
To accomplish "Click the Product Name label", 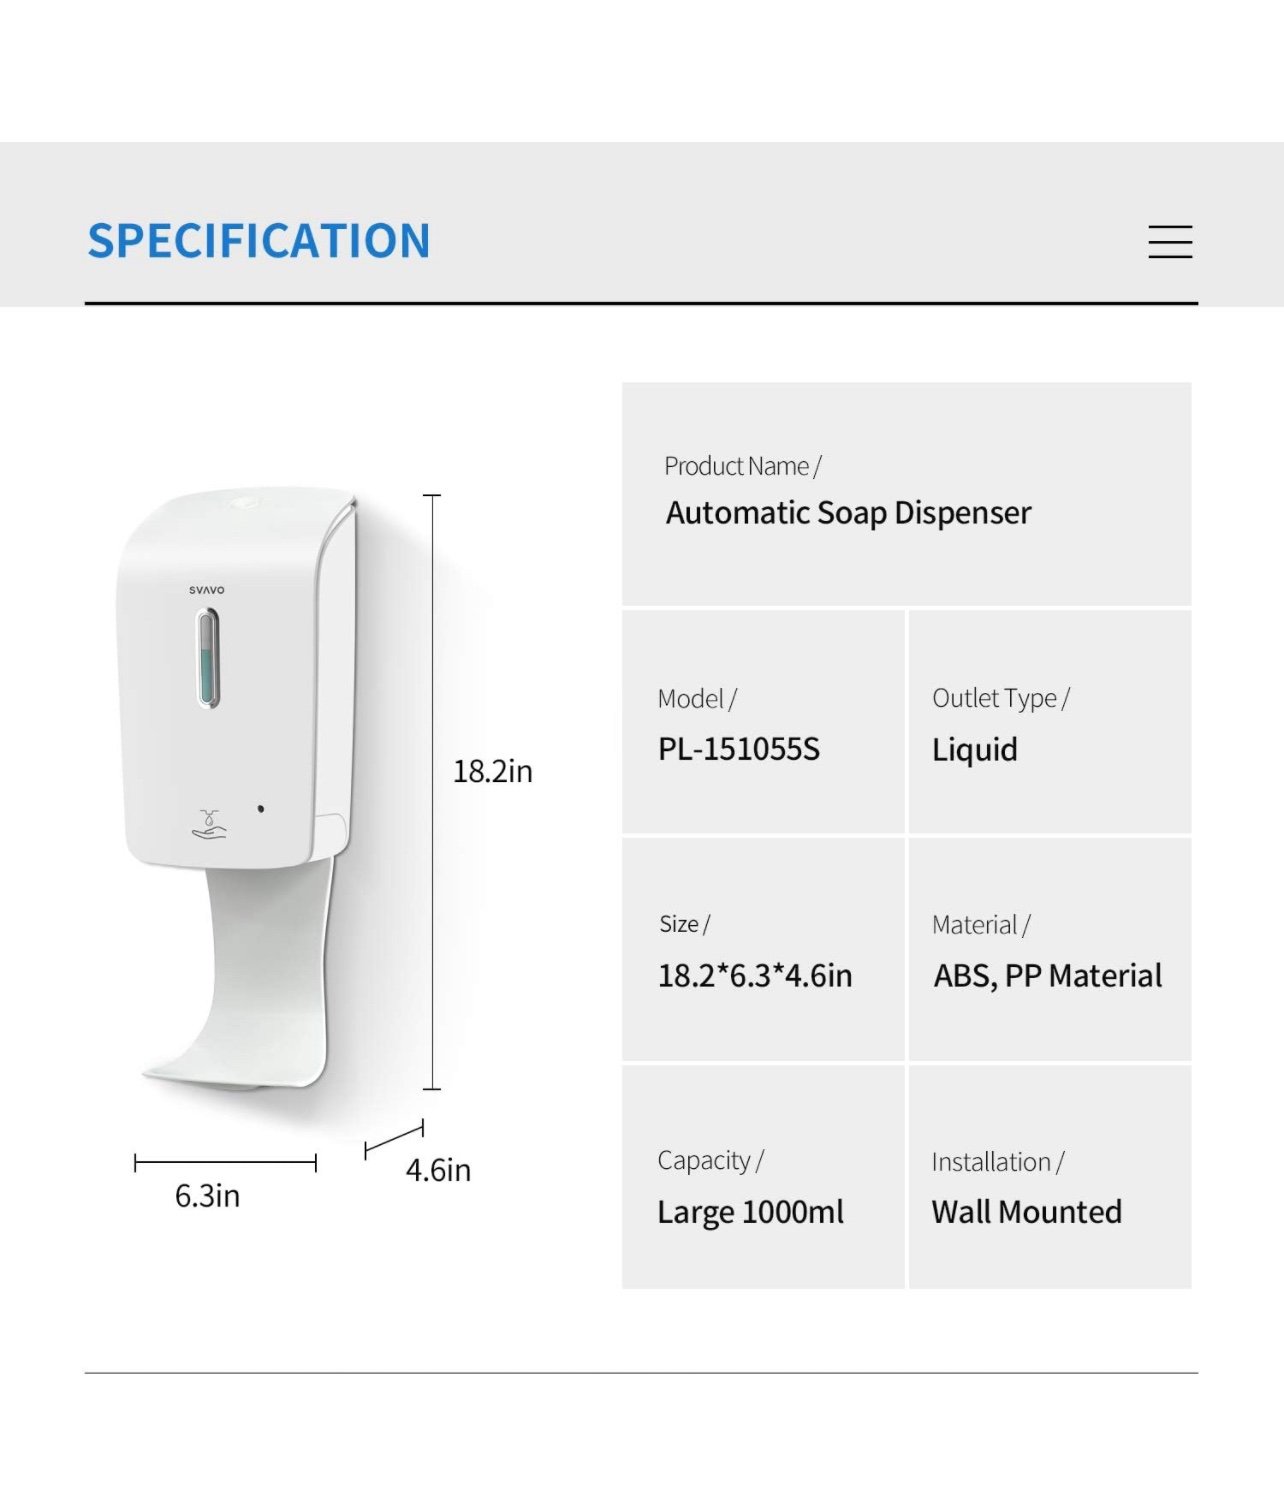I will pyautogui.click(x=742, y=466).
